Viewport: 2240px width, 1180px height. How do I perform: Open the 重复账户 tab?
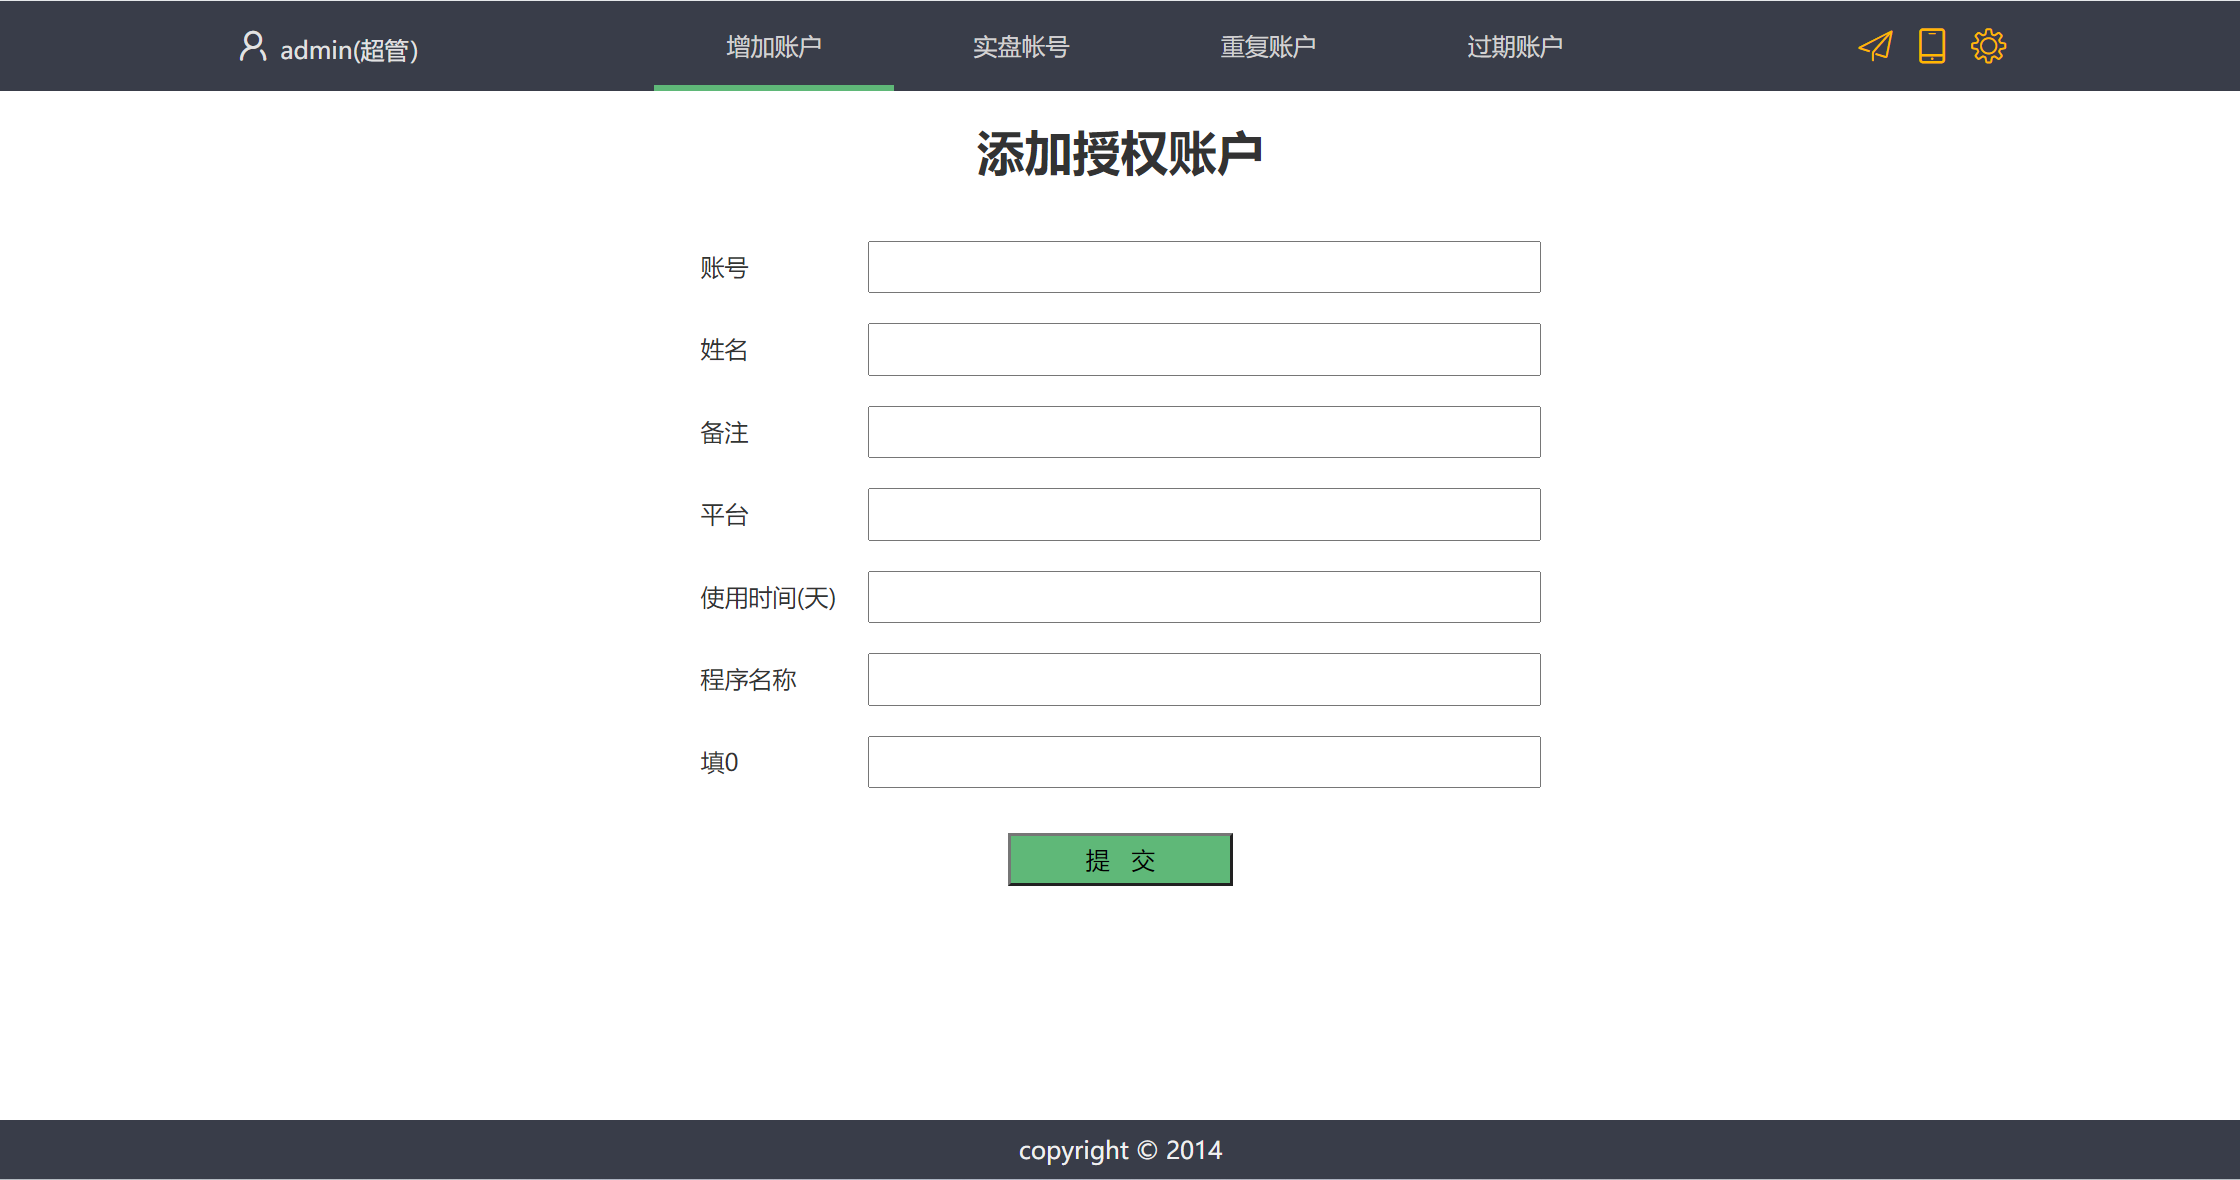click(1268, 46)
